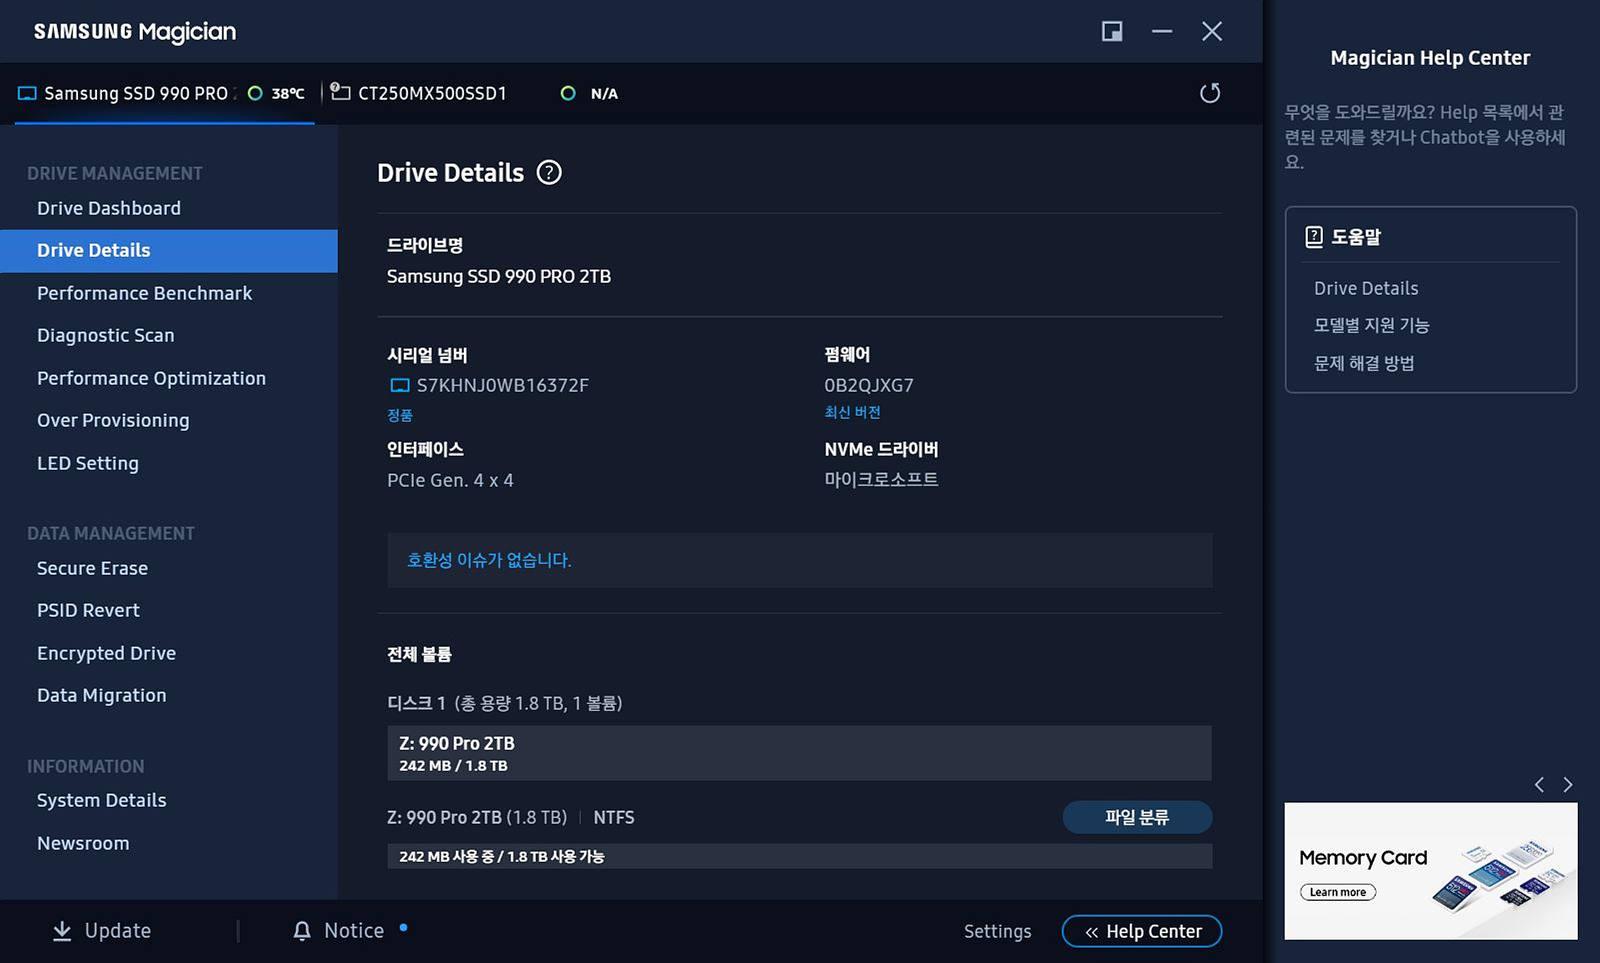Image resolution: width=1600 pixels, height=963 pixels.
Task: Click the 도움말 help book icon
Action: click(x=1314, y=237)
